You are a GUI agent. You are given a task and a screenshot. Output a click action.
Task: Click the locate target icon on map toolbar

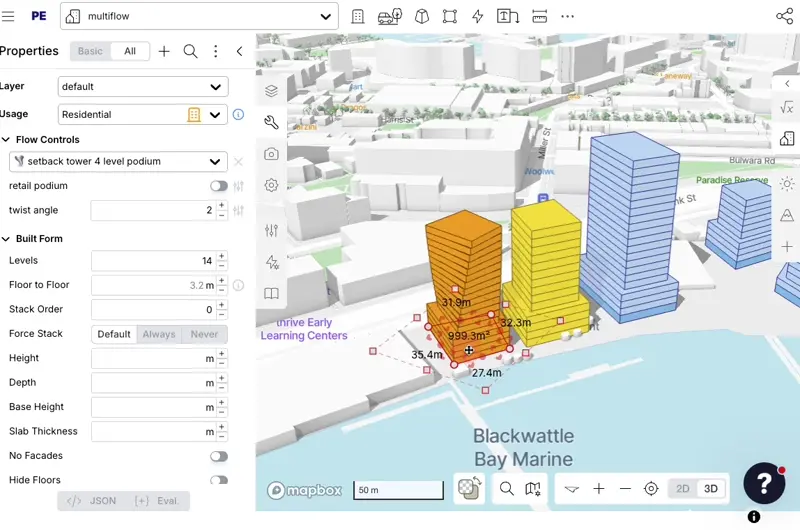click(651, 489)
